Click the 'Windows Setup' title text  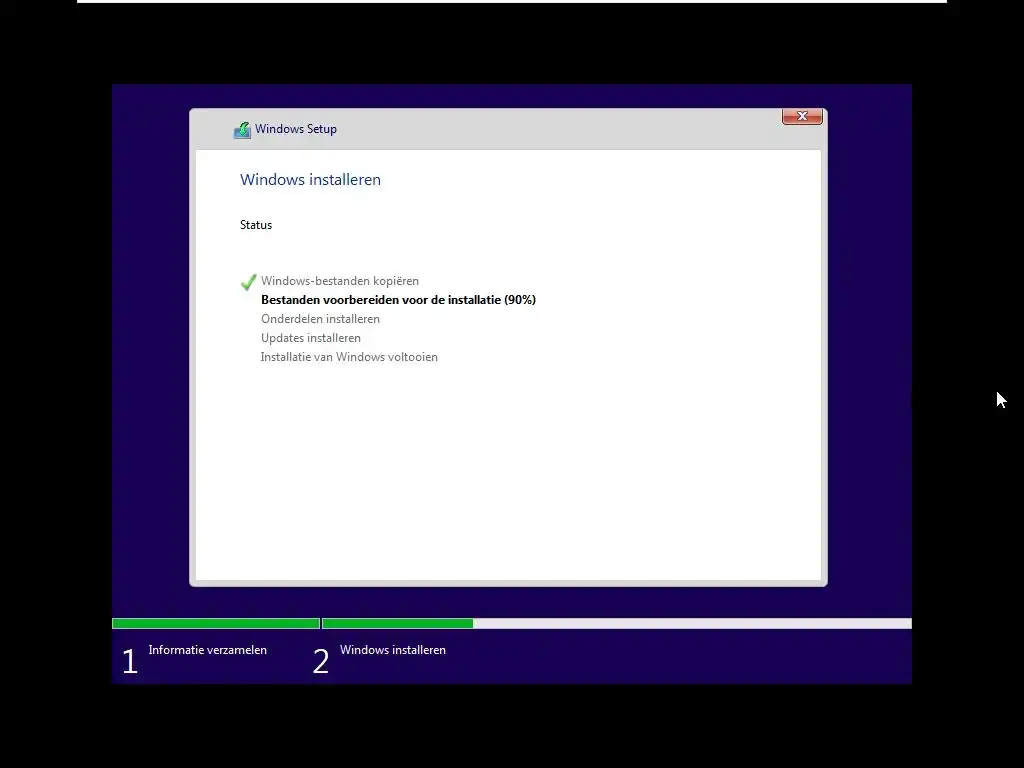point(296,129)
